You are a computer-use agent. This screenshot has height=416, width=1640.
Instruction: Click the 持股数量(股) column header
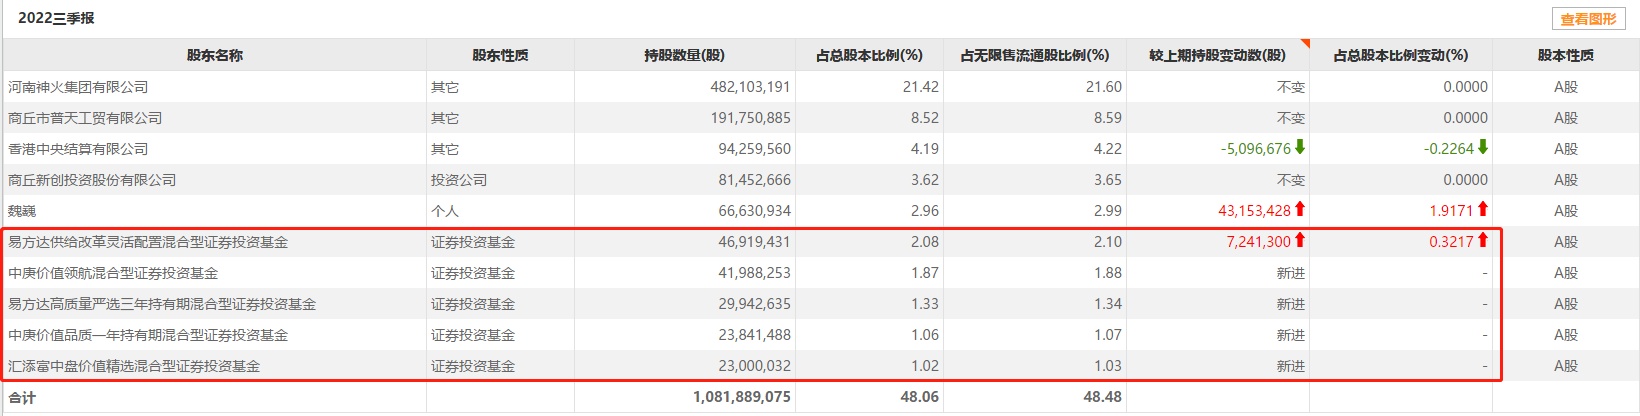[x=685, y=56]
